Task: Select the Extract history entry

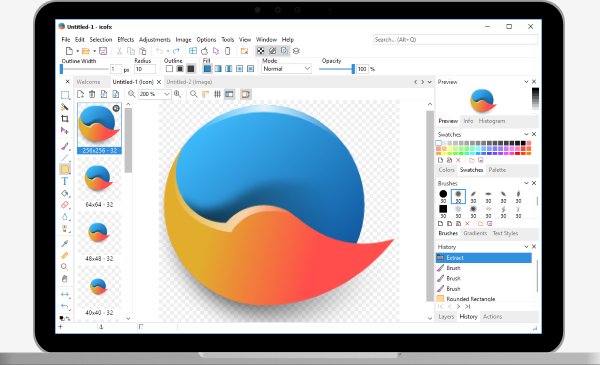Action: pos(484,258)
